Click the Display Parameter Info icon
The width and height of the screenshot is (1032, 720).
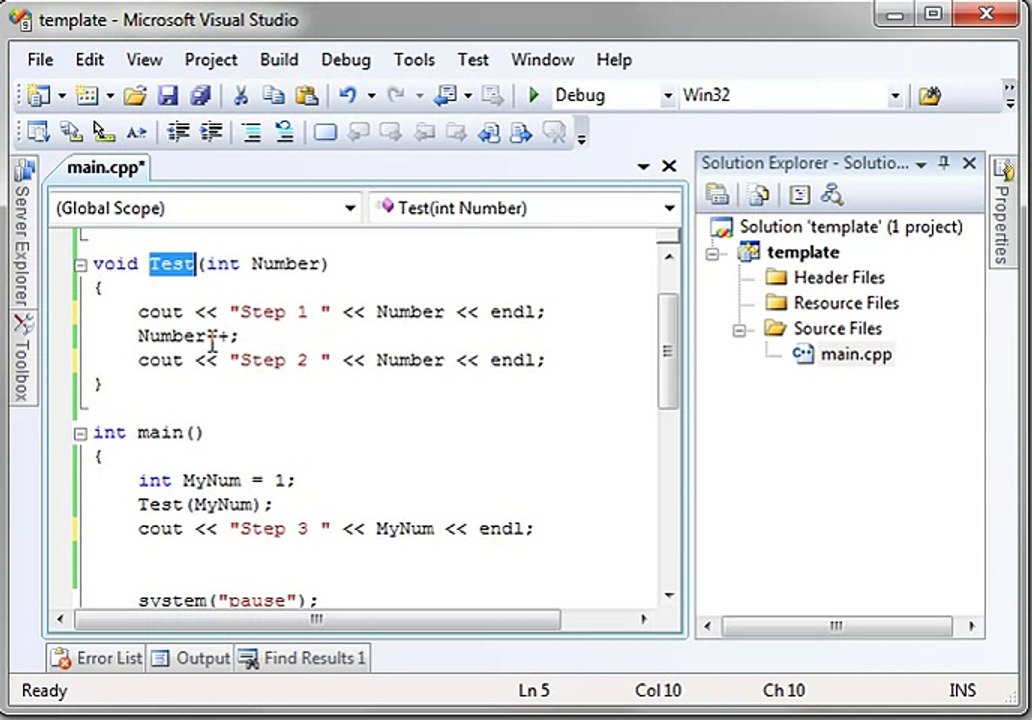click(71, 132)
